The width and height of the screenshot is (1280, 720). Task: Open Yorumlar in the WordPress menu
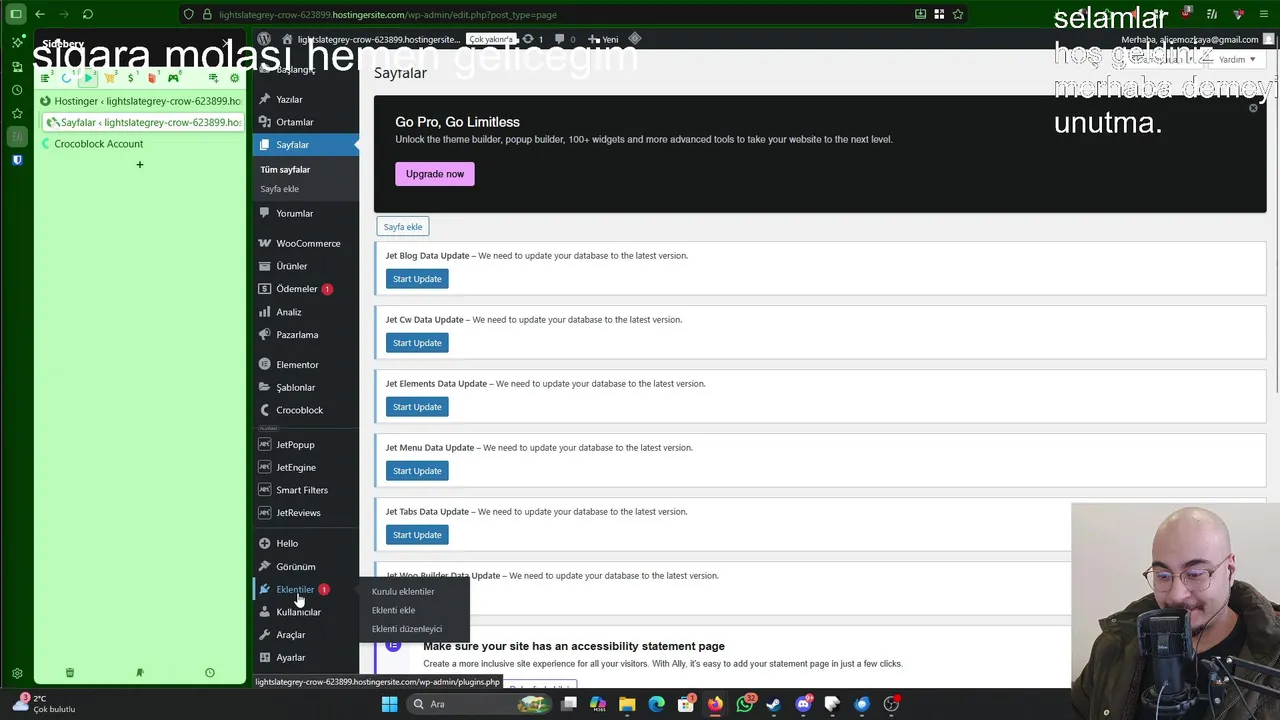pos(305,213)
